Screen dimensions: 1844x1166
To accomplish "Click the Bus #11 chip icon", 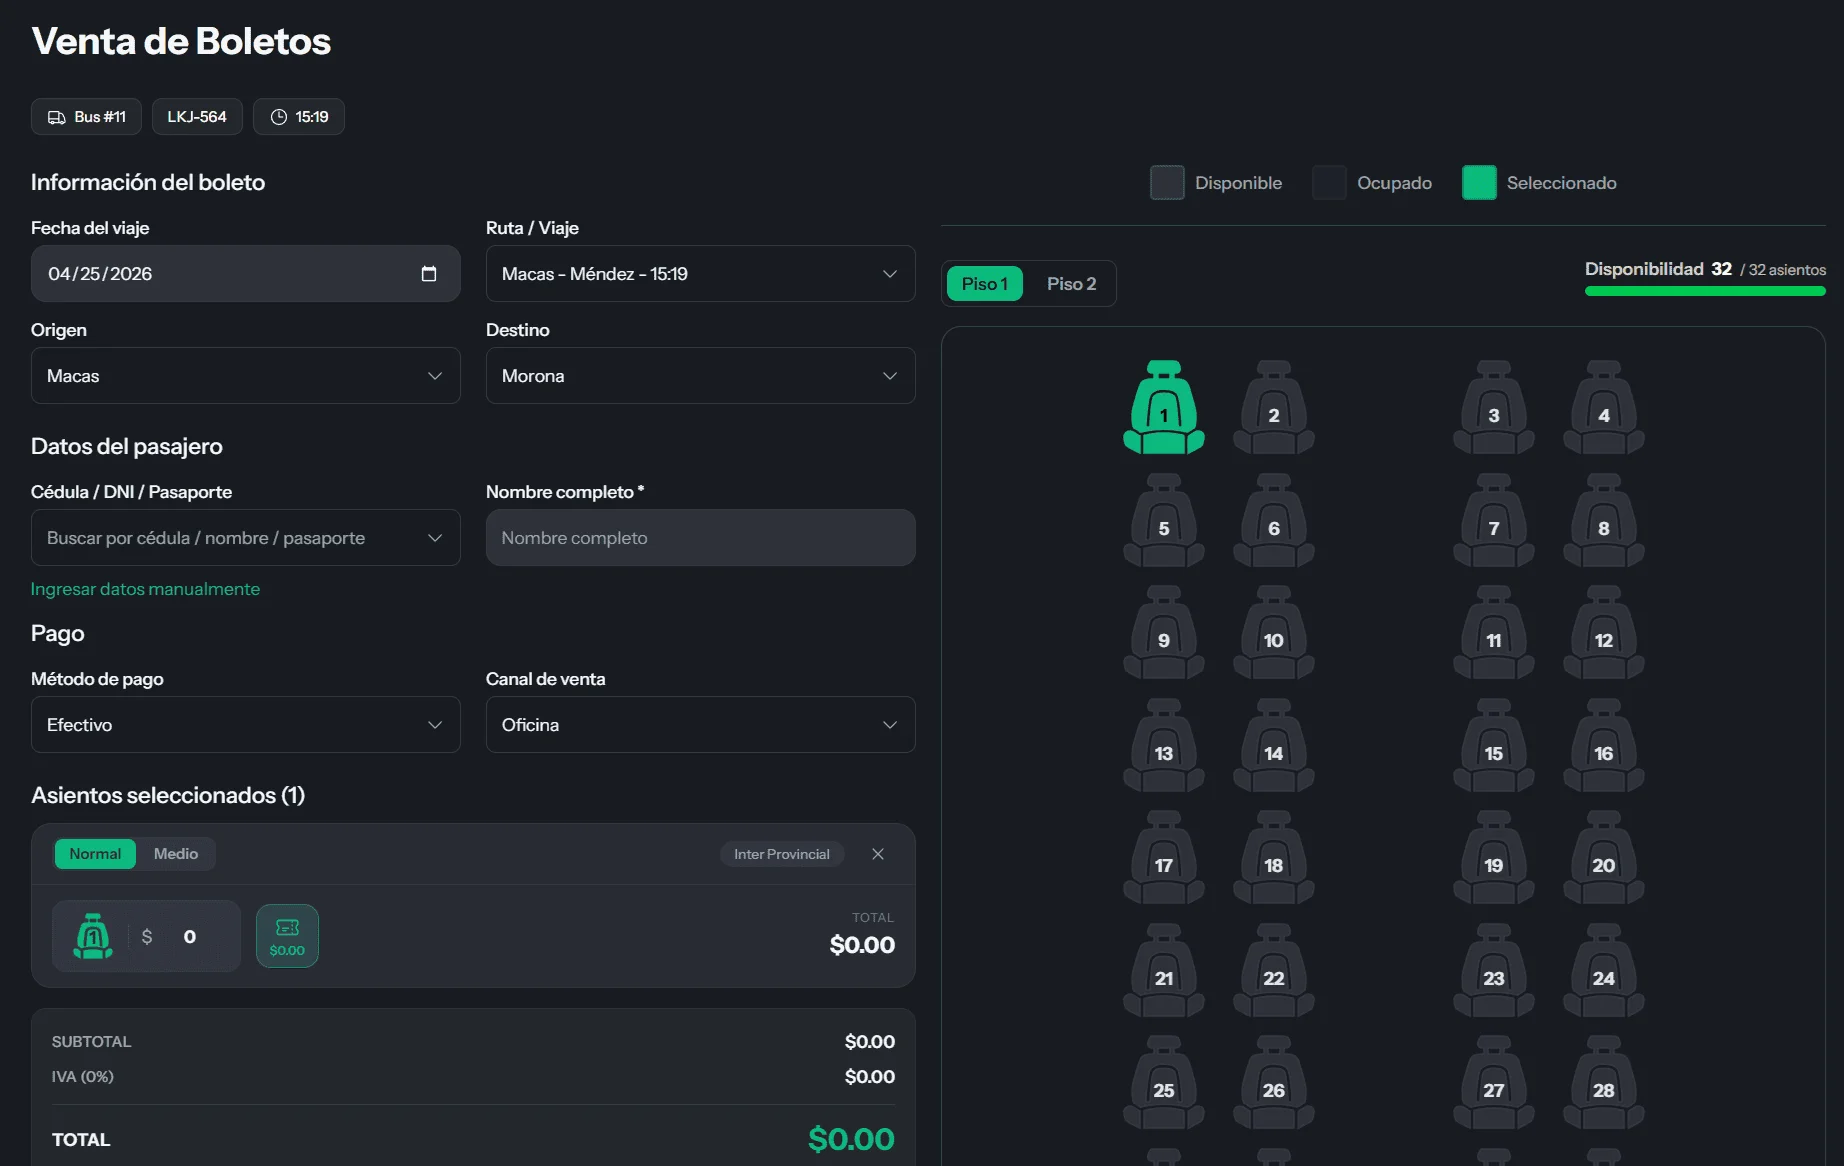I will pyautogui.click(x=57, y=117).
